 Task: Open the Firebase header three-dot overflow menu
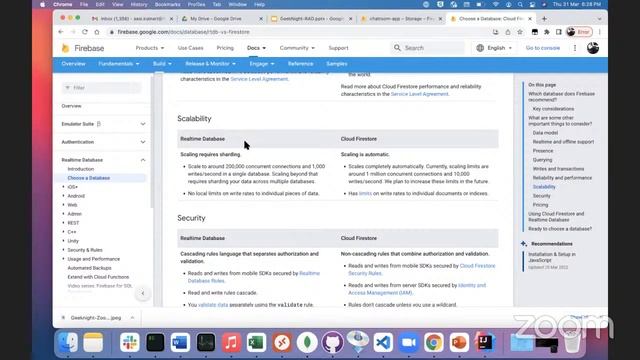575,48
